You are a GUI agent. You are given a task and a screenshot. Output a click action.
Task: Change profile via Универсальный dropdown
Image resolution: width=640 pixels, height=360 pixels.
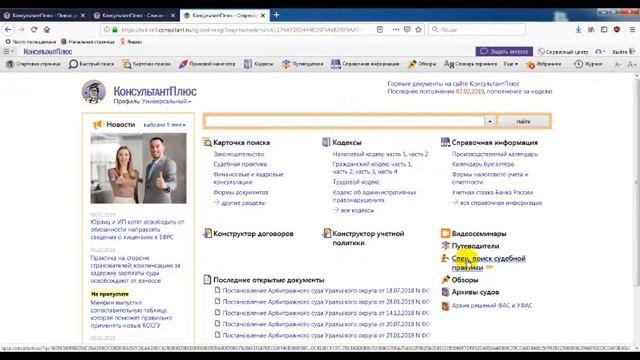166,101
